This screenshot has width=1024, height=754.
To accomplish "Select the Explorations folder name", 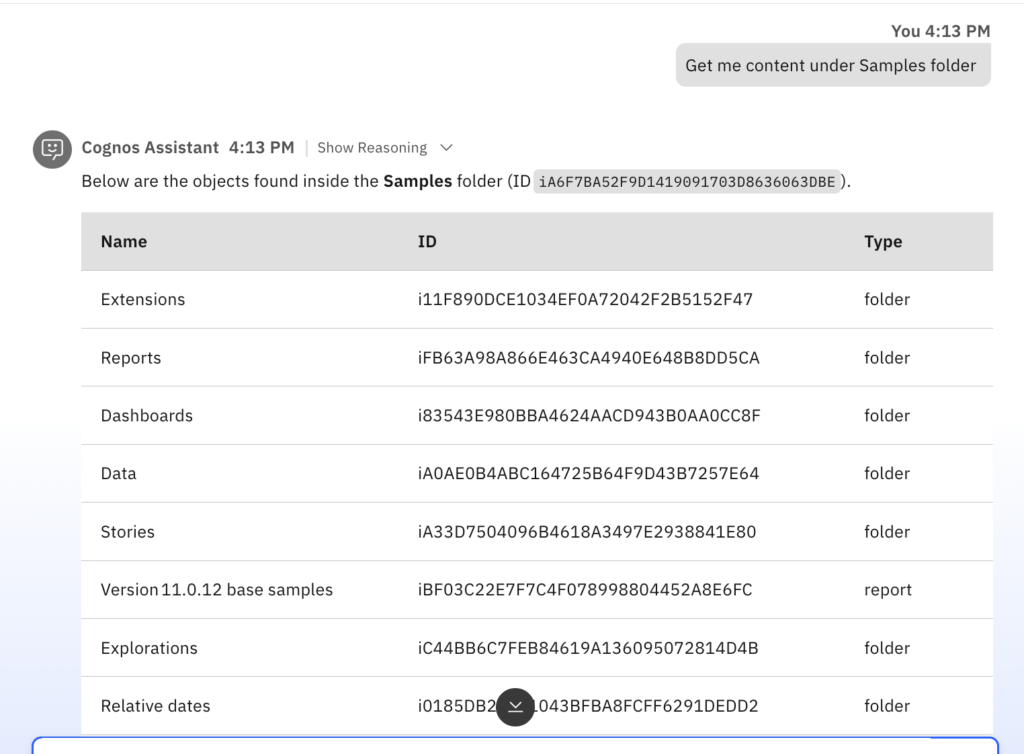I will click(149, 648).
